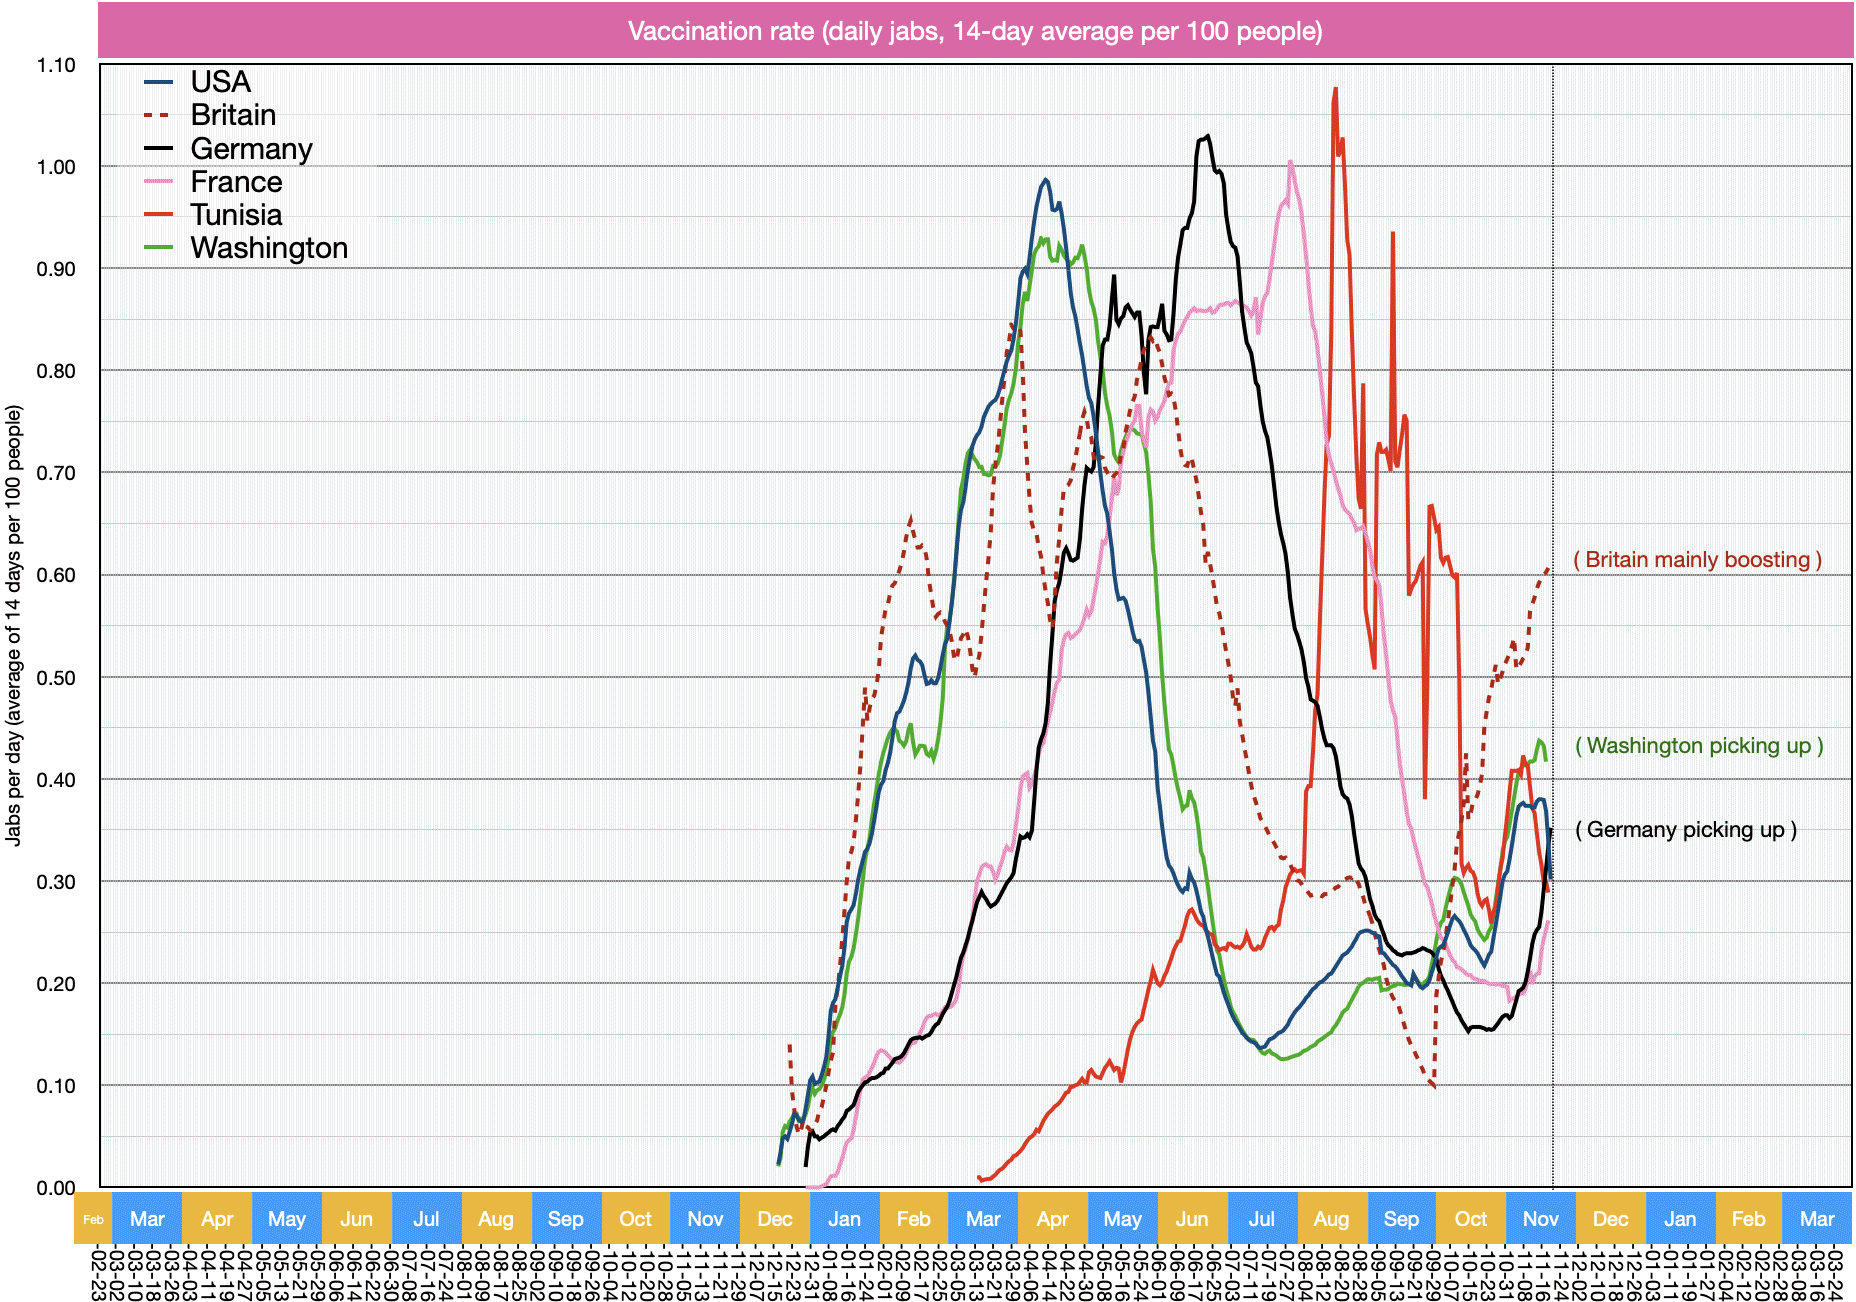Screen dimensions: 1856x1302
Task: Open the Washington picking up annotation
Action: [x=1697, y=745]
